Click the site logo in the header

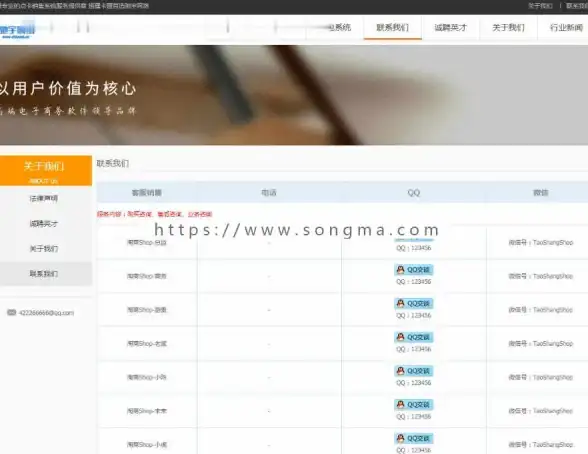[x=17, y=31]
